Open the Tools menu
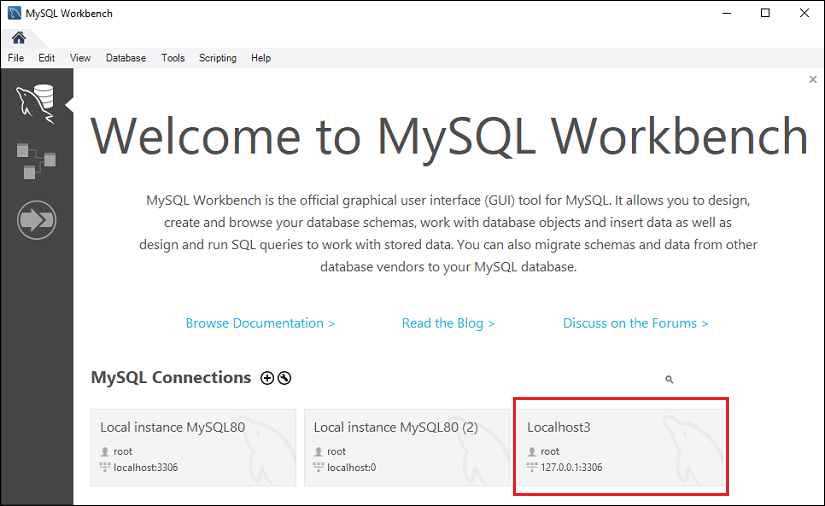 173,58
